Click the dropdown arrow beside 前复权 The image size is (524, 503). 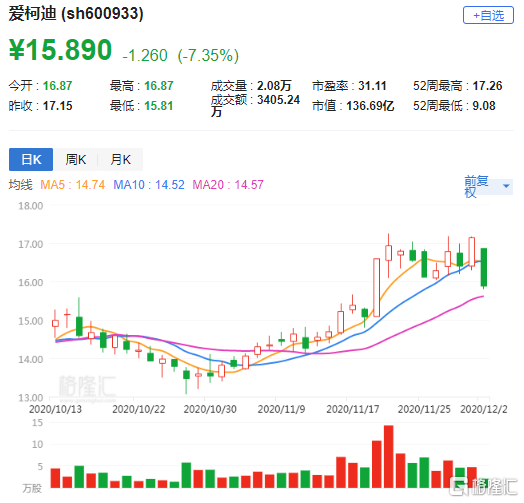pyautogui.click(x=506, y=186)
